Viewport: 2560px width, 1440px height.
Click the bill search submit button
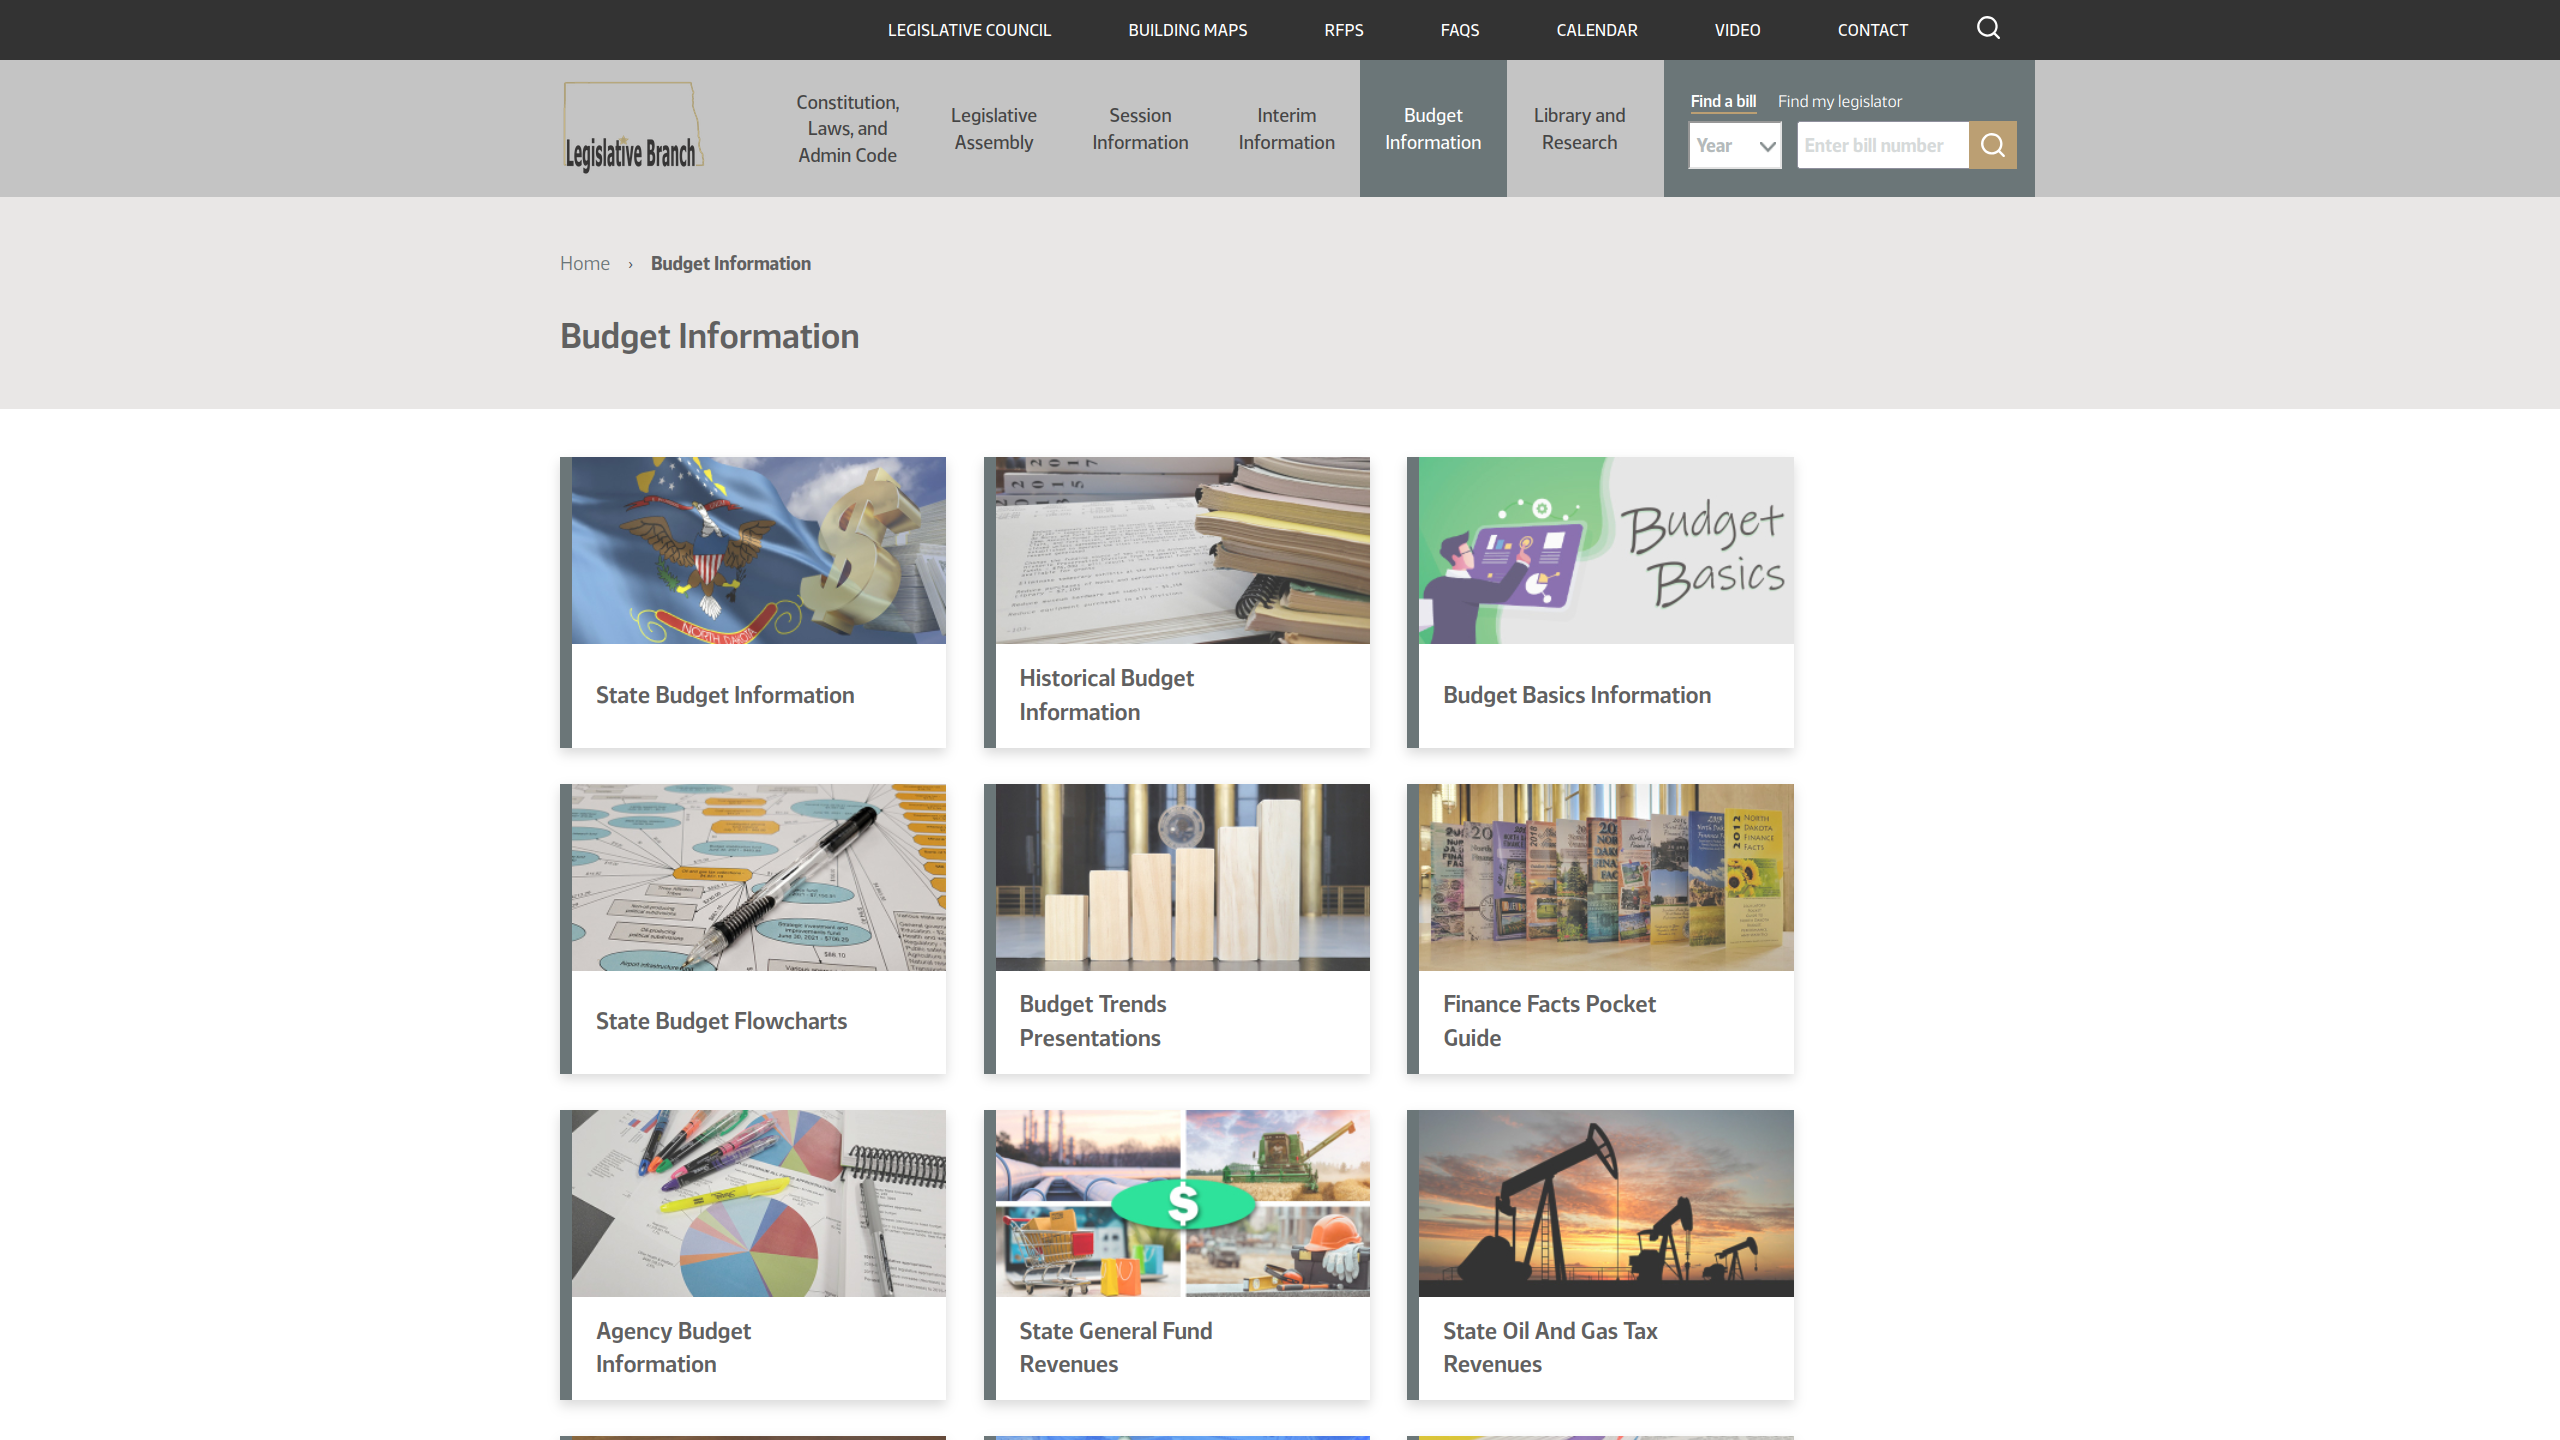[x=1994, y=144]
